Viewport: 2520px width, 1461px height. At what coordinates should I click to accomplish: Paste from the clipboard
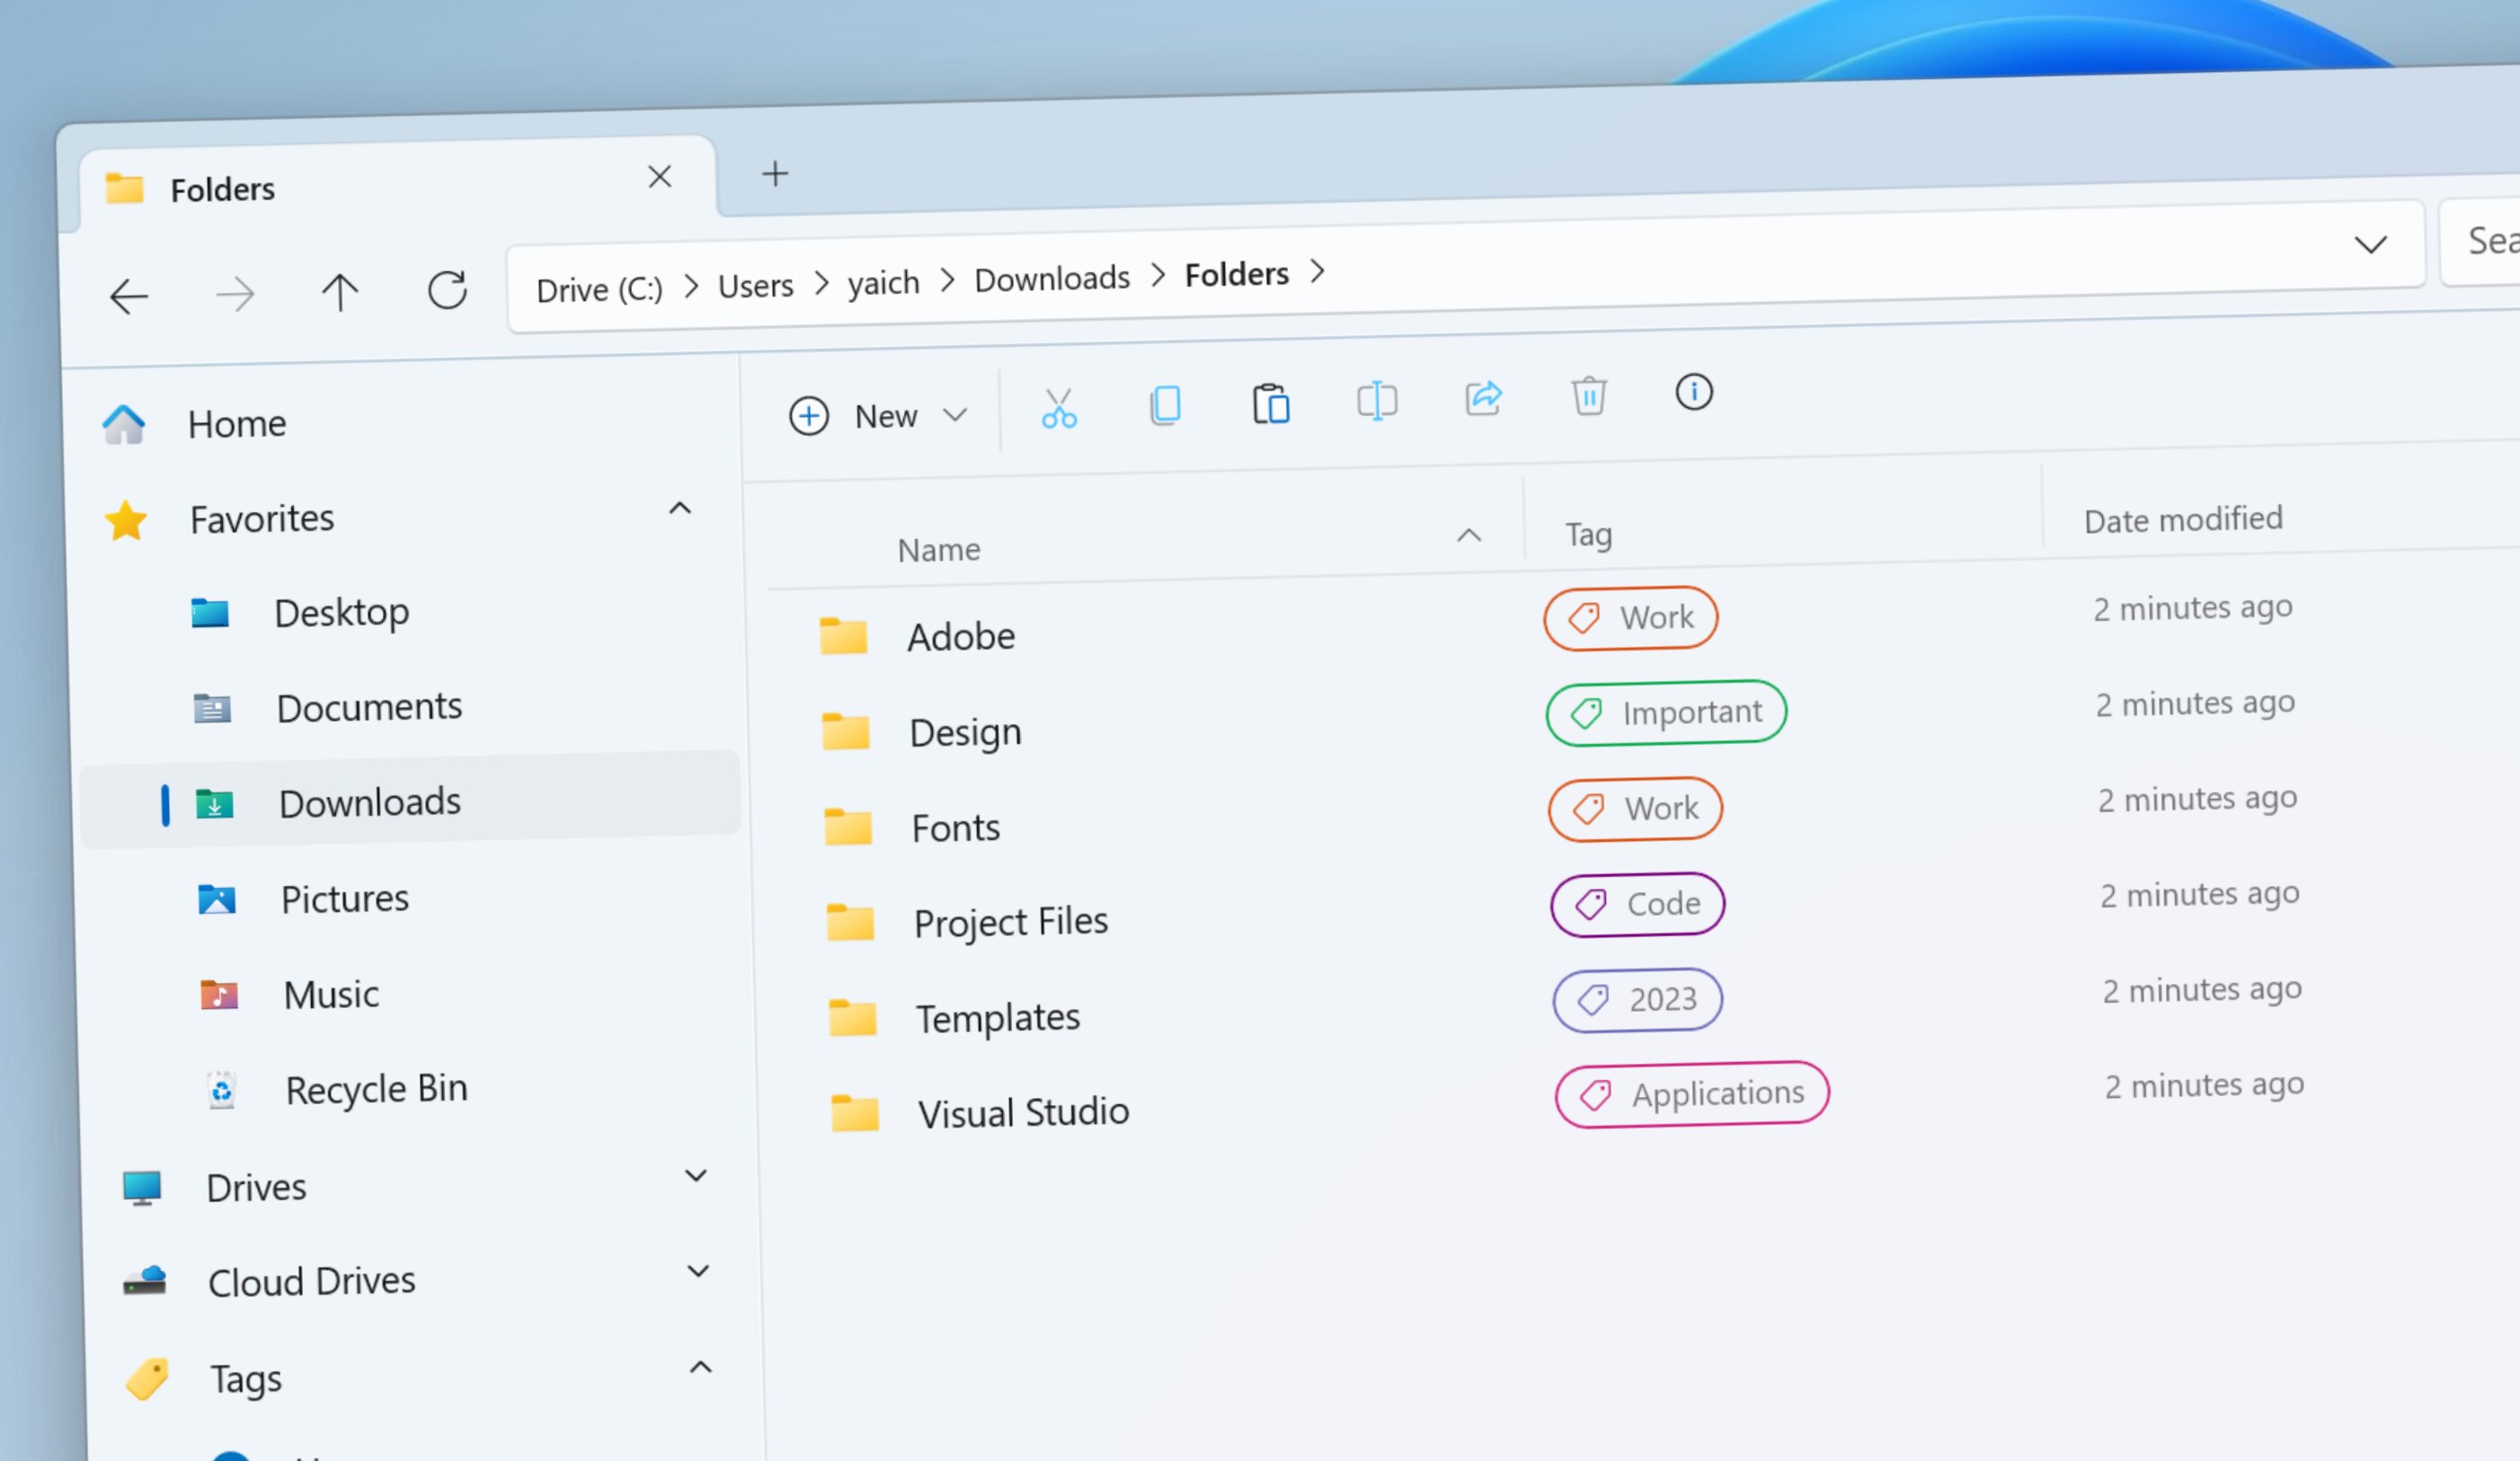pyautogui.click(x=1271, y=403)
